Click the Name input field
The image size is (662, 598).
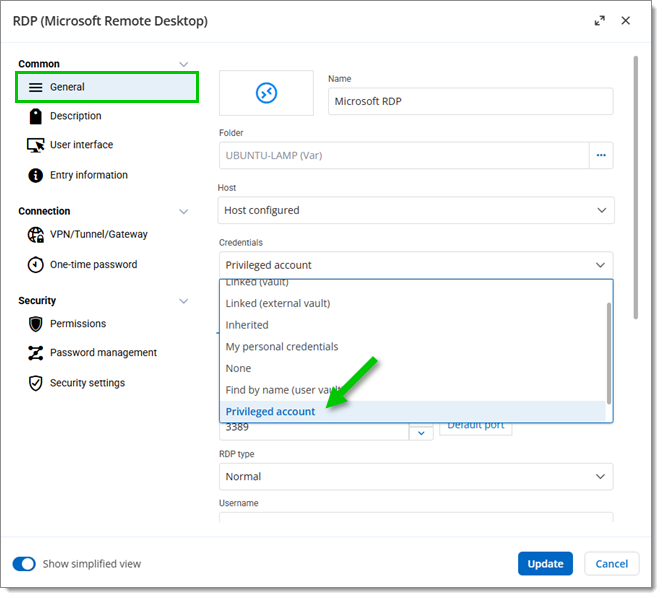470,101
